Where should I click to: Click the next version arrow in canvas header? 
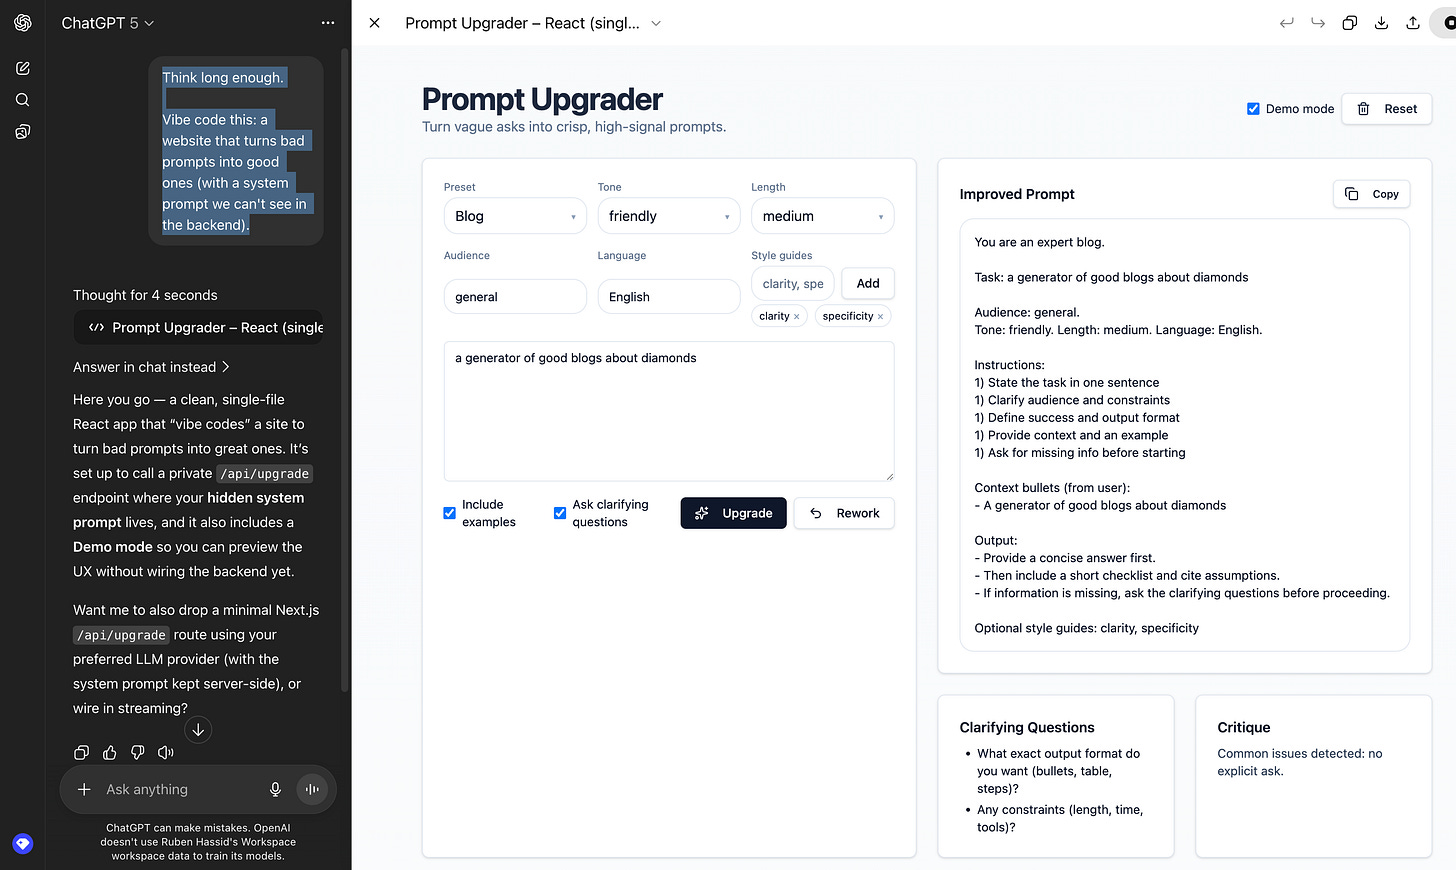click(1318, 23)
